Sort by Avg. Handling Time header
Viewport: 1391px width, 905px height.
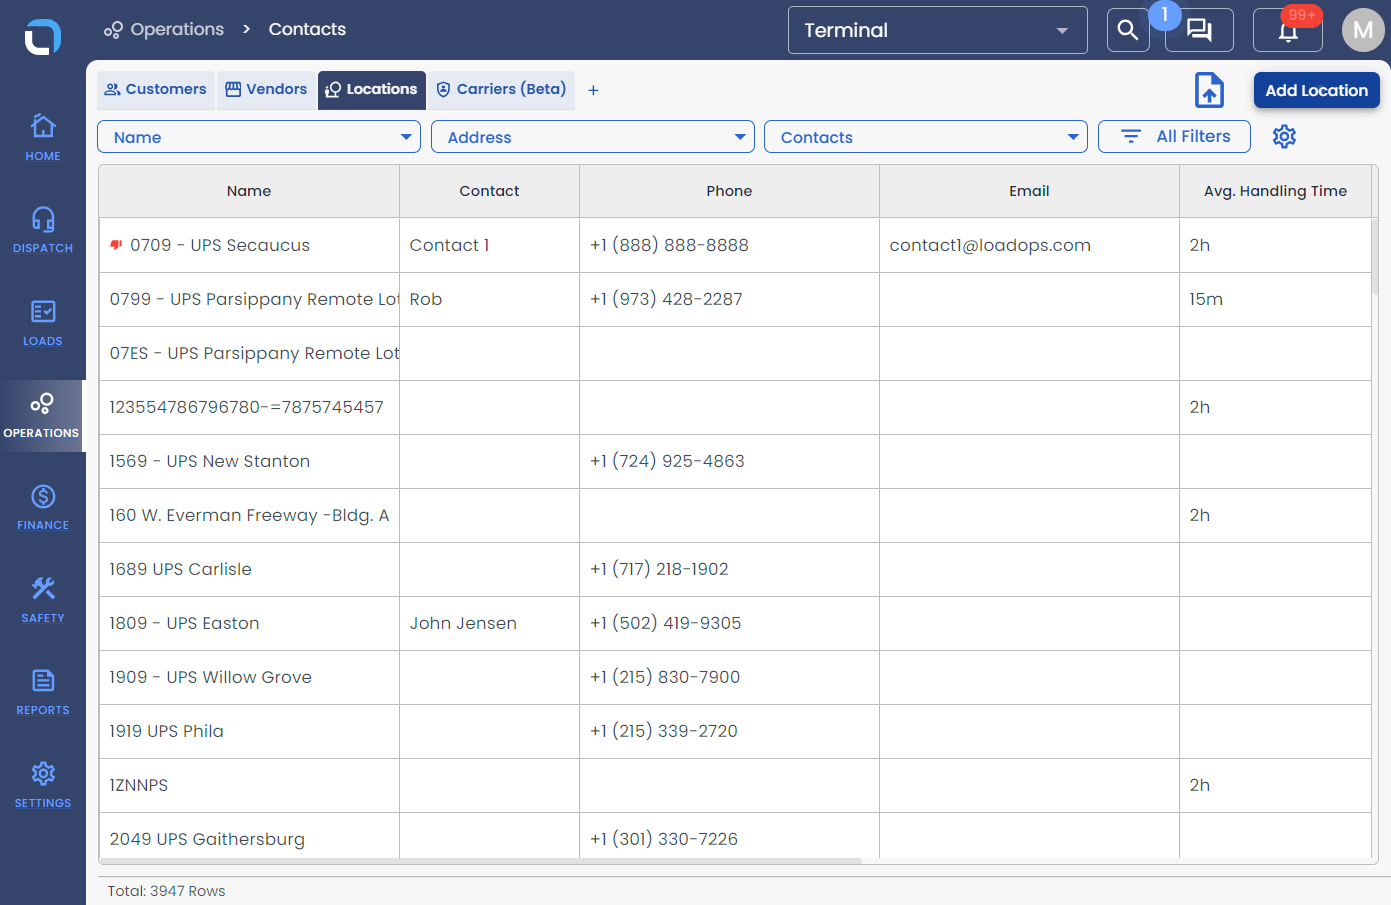[1275, 191]
